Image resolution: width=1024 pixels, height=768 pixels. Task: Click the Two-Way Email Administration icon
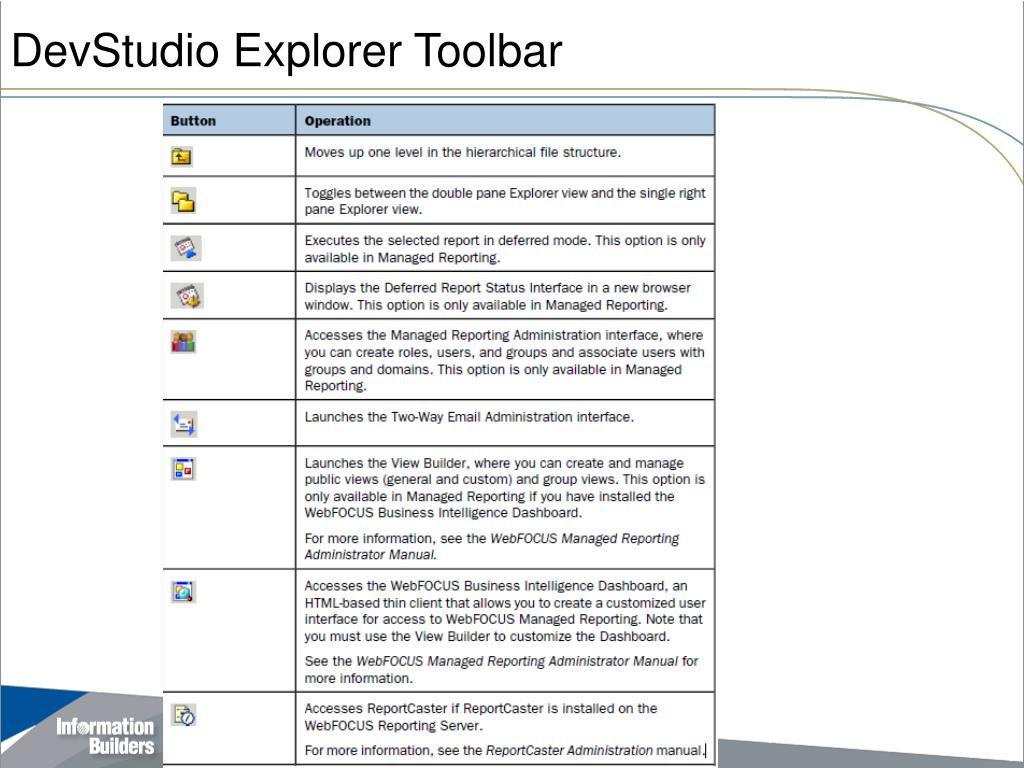point(184,424)
